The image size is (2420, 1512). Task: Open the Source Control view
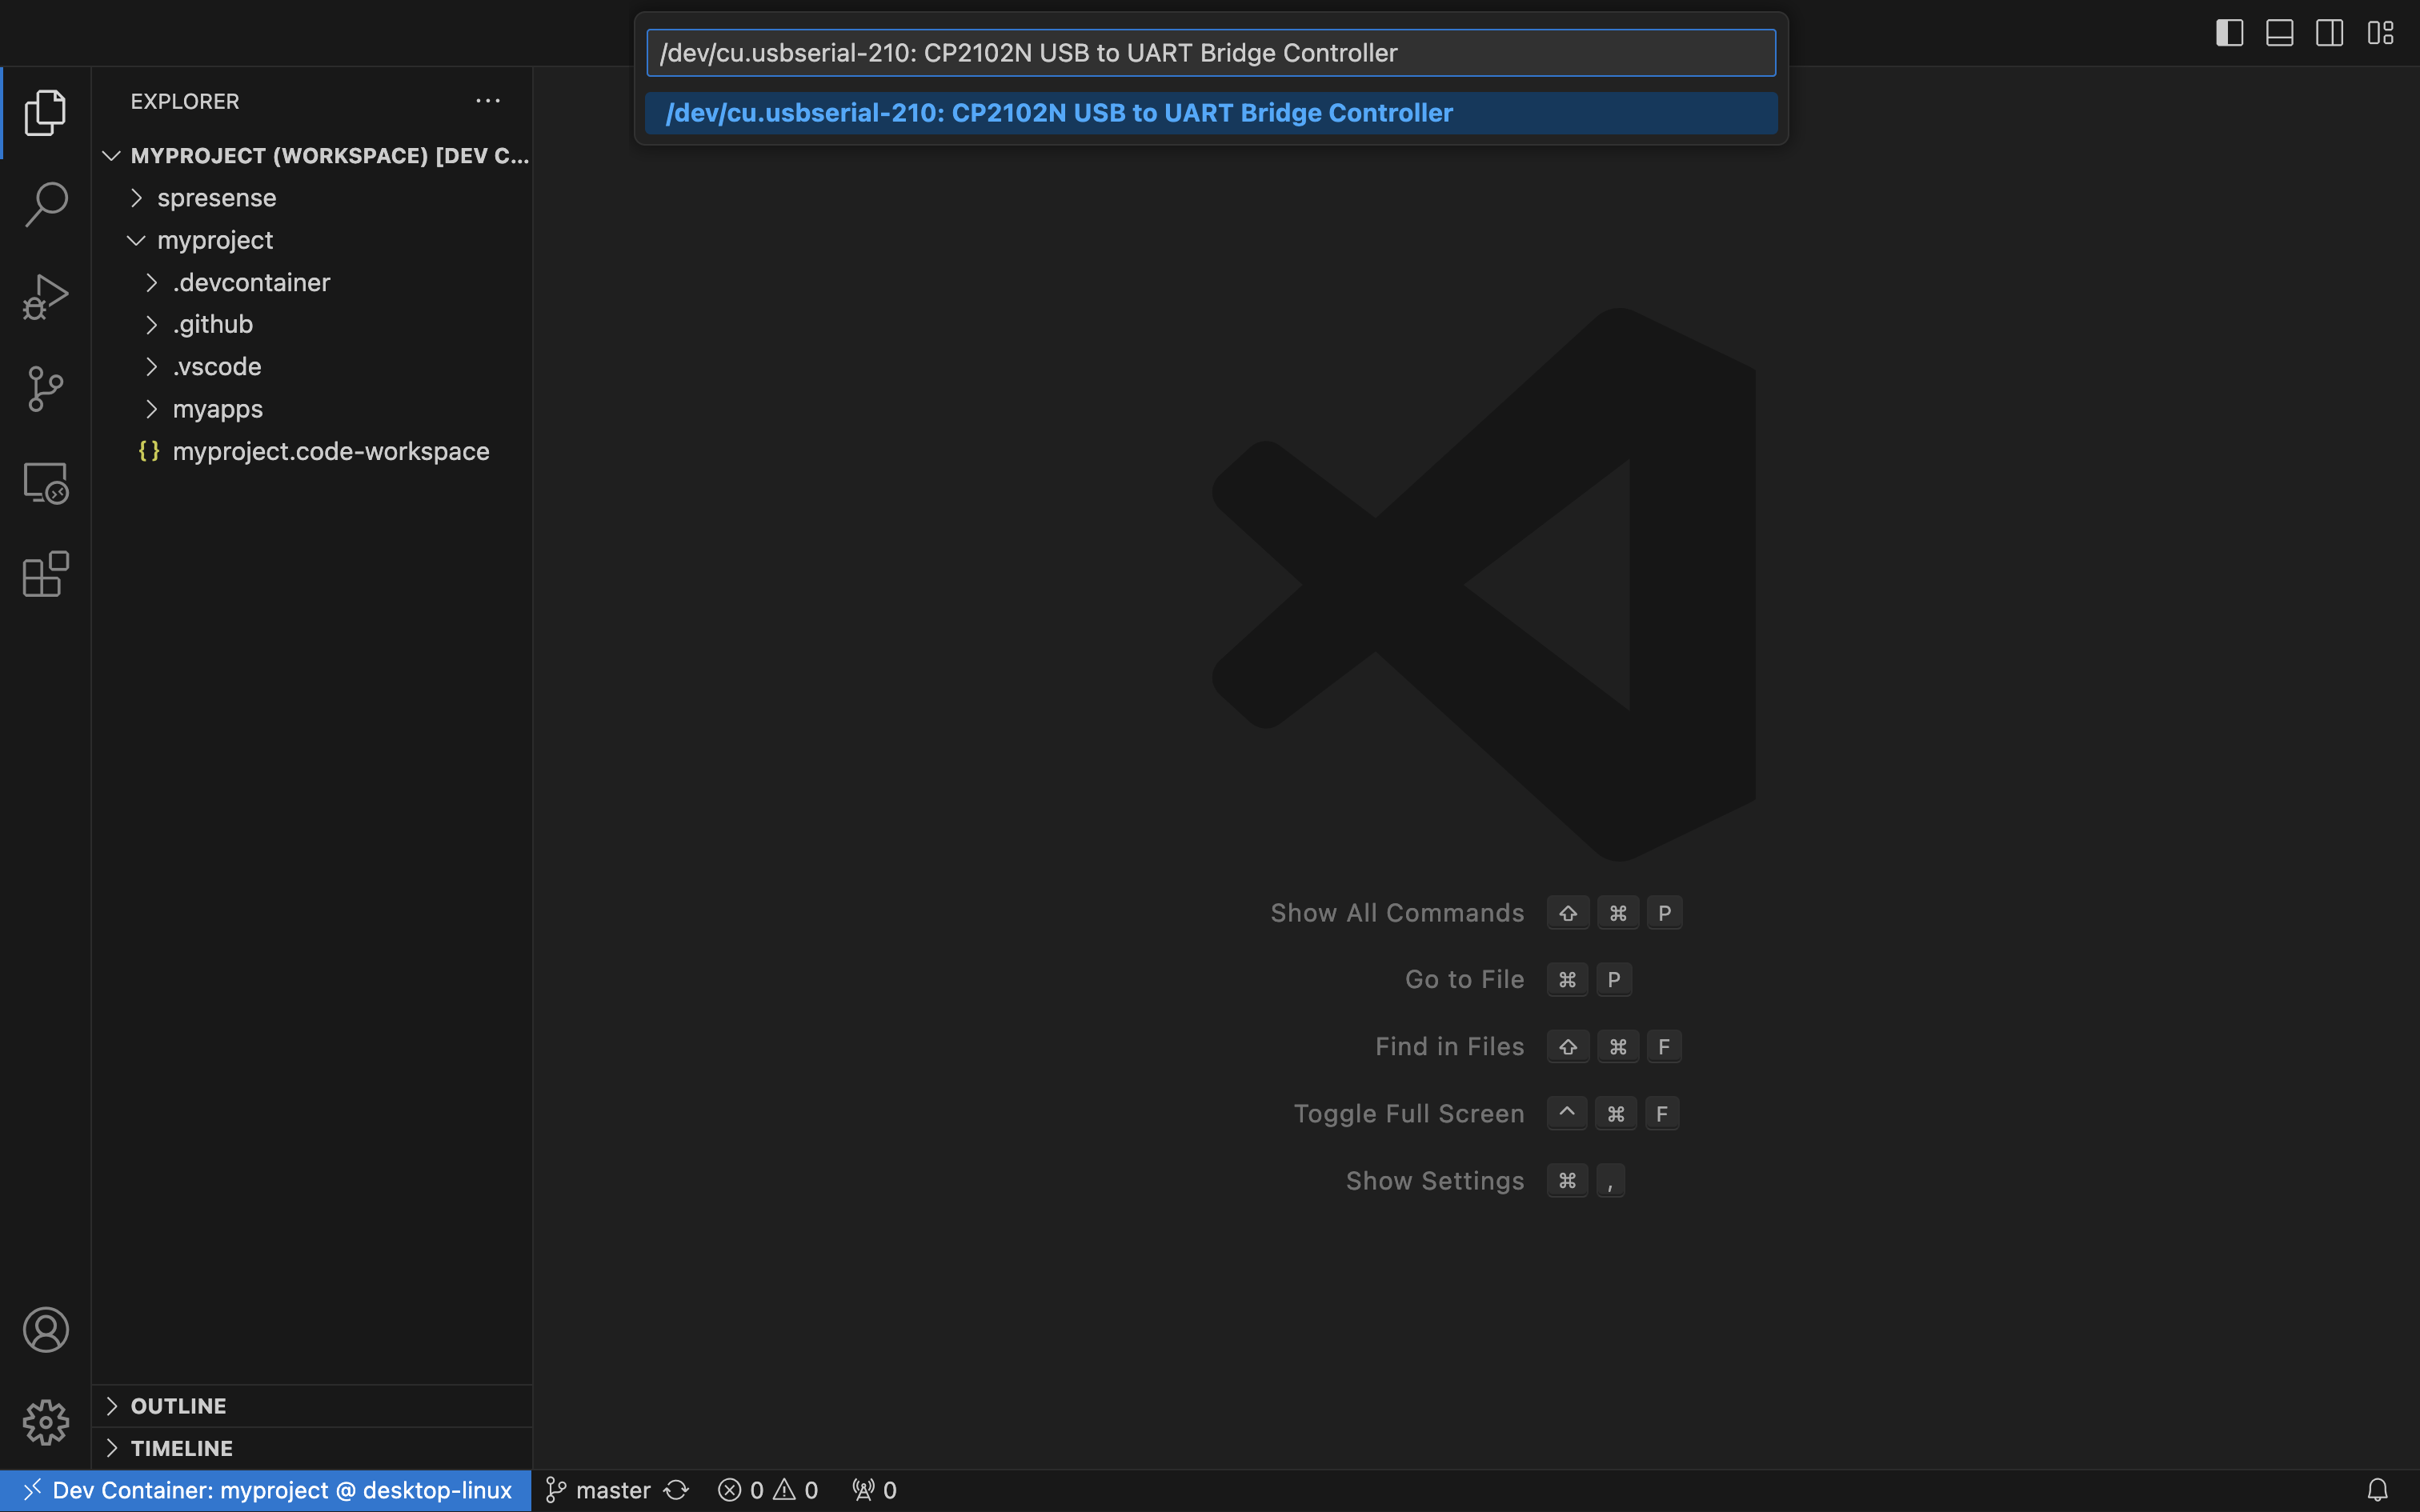click(45, 389)
